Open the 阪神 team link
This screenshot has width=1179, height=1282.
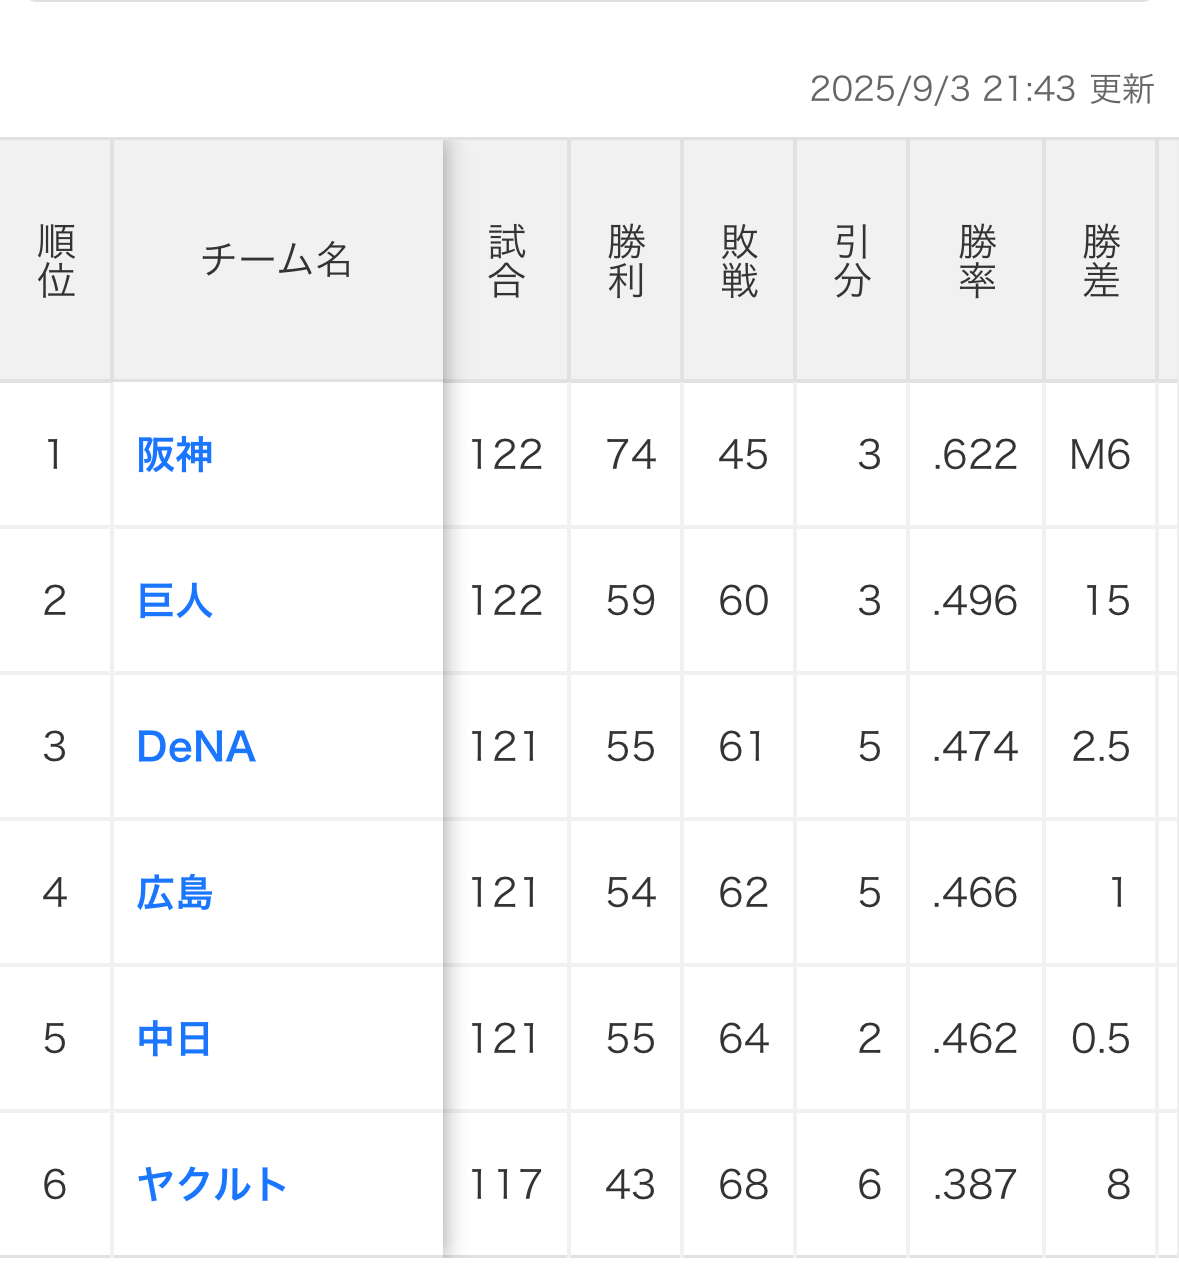(175, 455)
